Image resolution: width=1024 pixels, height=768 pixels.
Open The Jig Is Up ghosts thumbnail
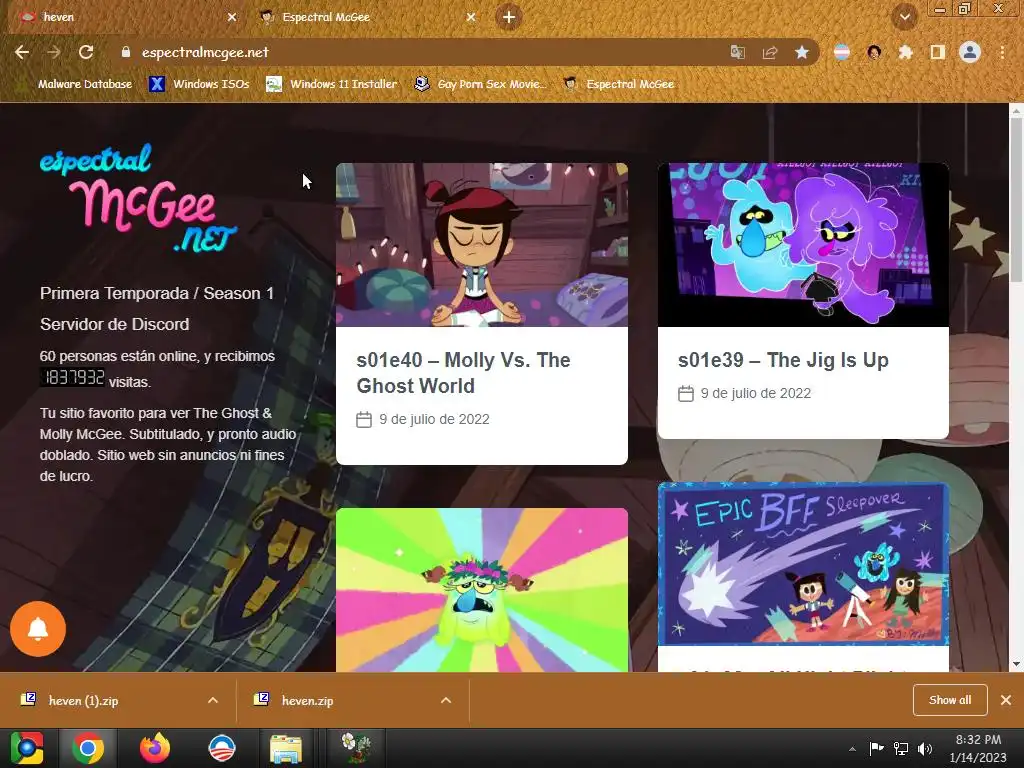click(x=803, y=245)
